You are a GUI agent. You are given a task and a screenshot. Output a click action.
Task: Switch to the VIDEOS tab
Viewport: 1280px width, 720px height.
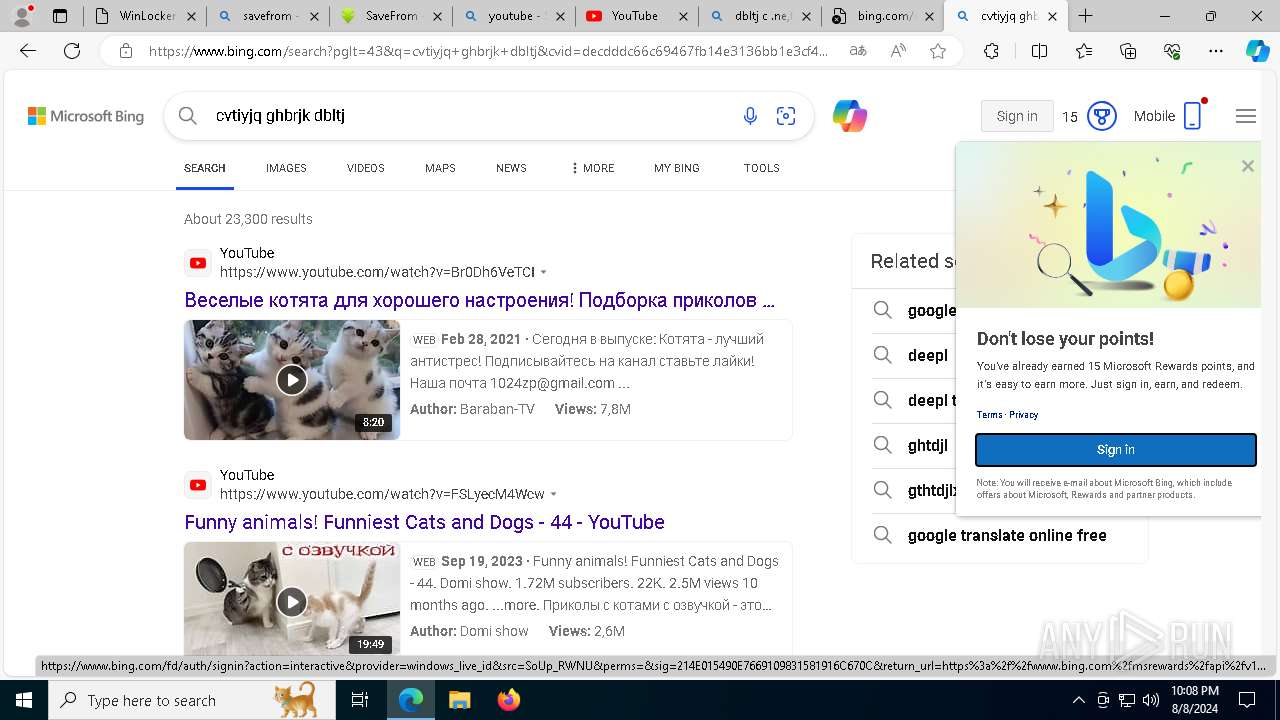366,168
